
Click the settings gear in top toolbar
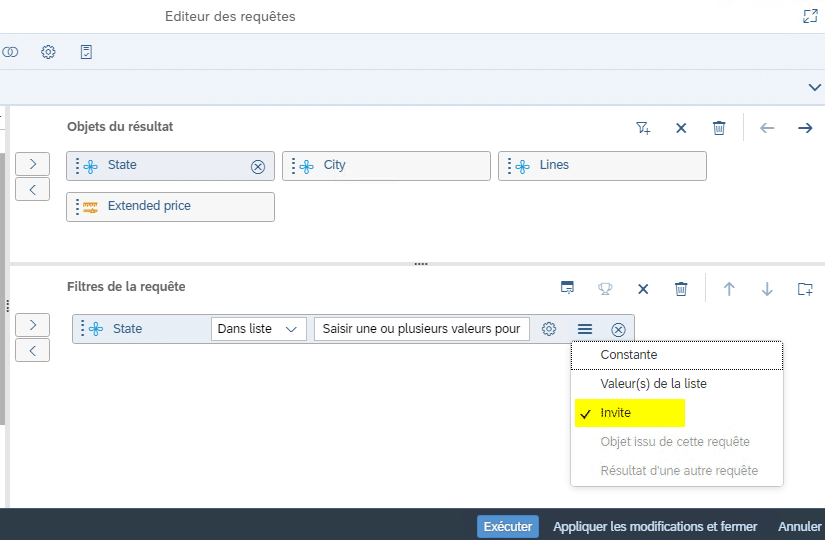tap(48, 52)
